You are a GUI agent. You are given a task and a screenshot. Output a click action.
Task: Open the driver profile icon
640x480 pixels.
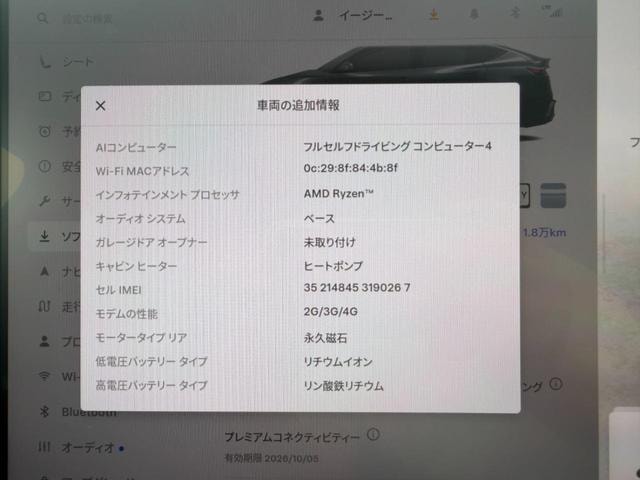pos(318,16)
